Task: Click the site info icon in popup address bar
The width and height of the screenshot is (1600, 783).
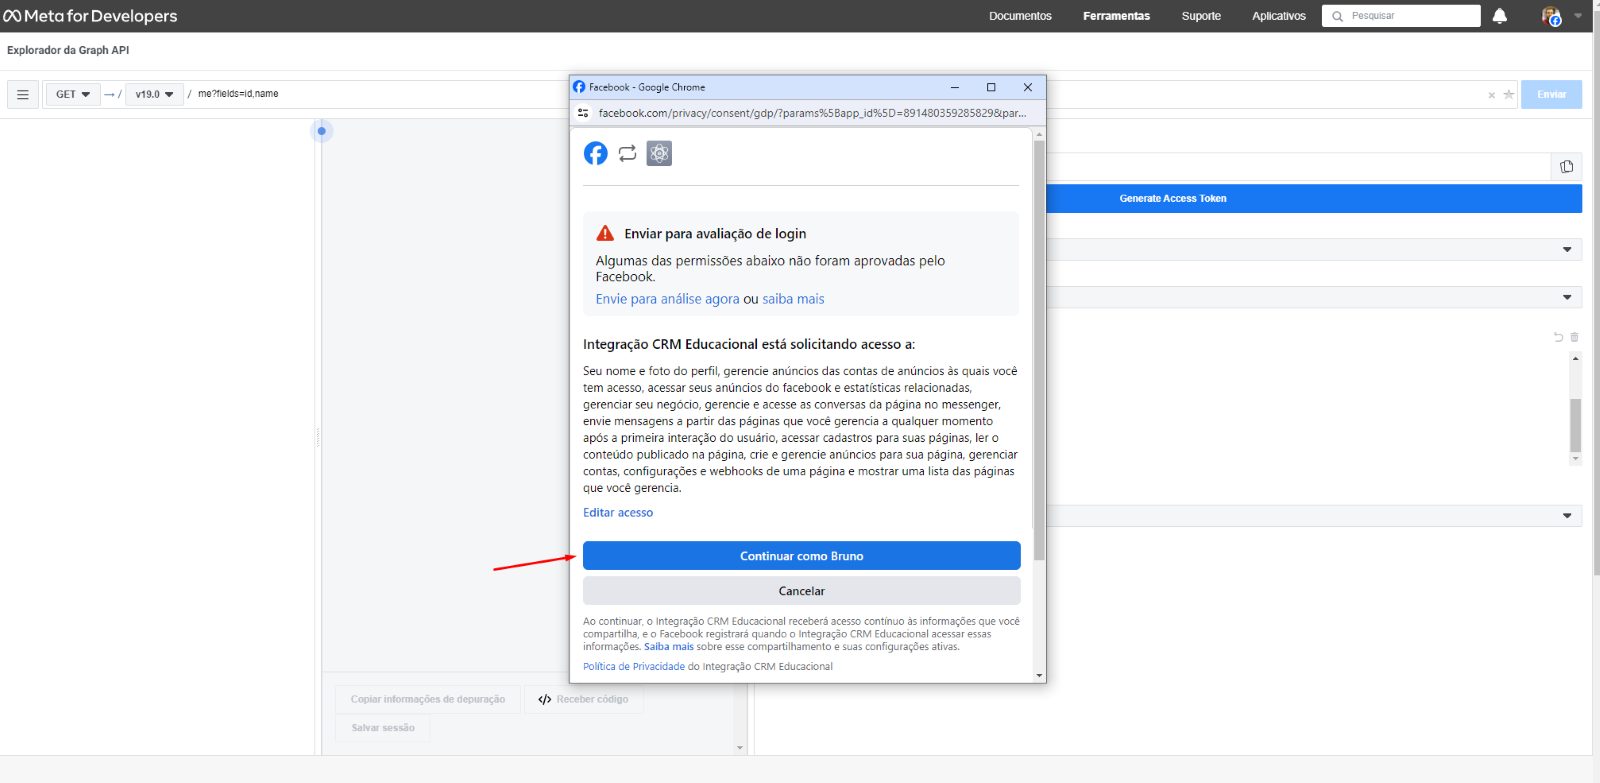Action: point(583,113)
